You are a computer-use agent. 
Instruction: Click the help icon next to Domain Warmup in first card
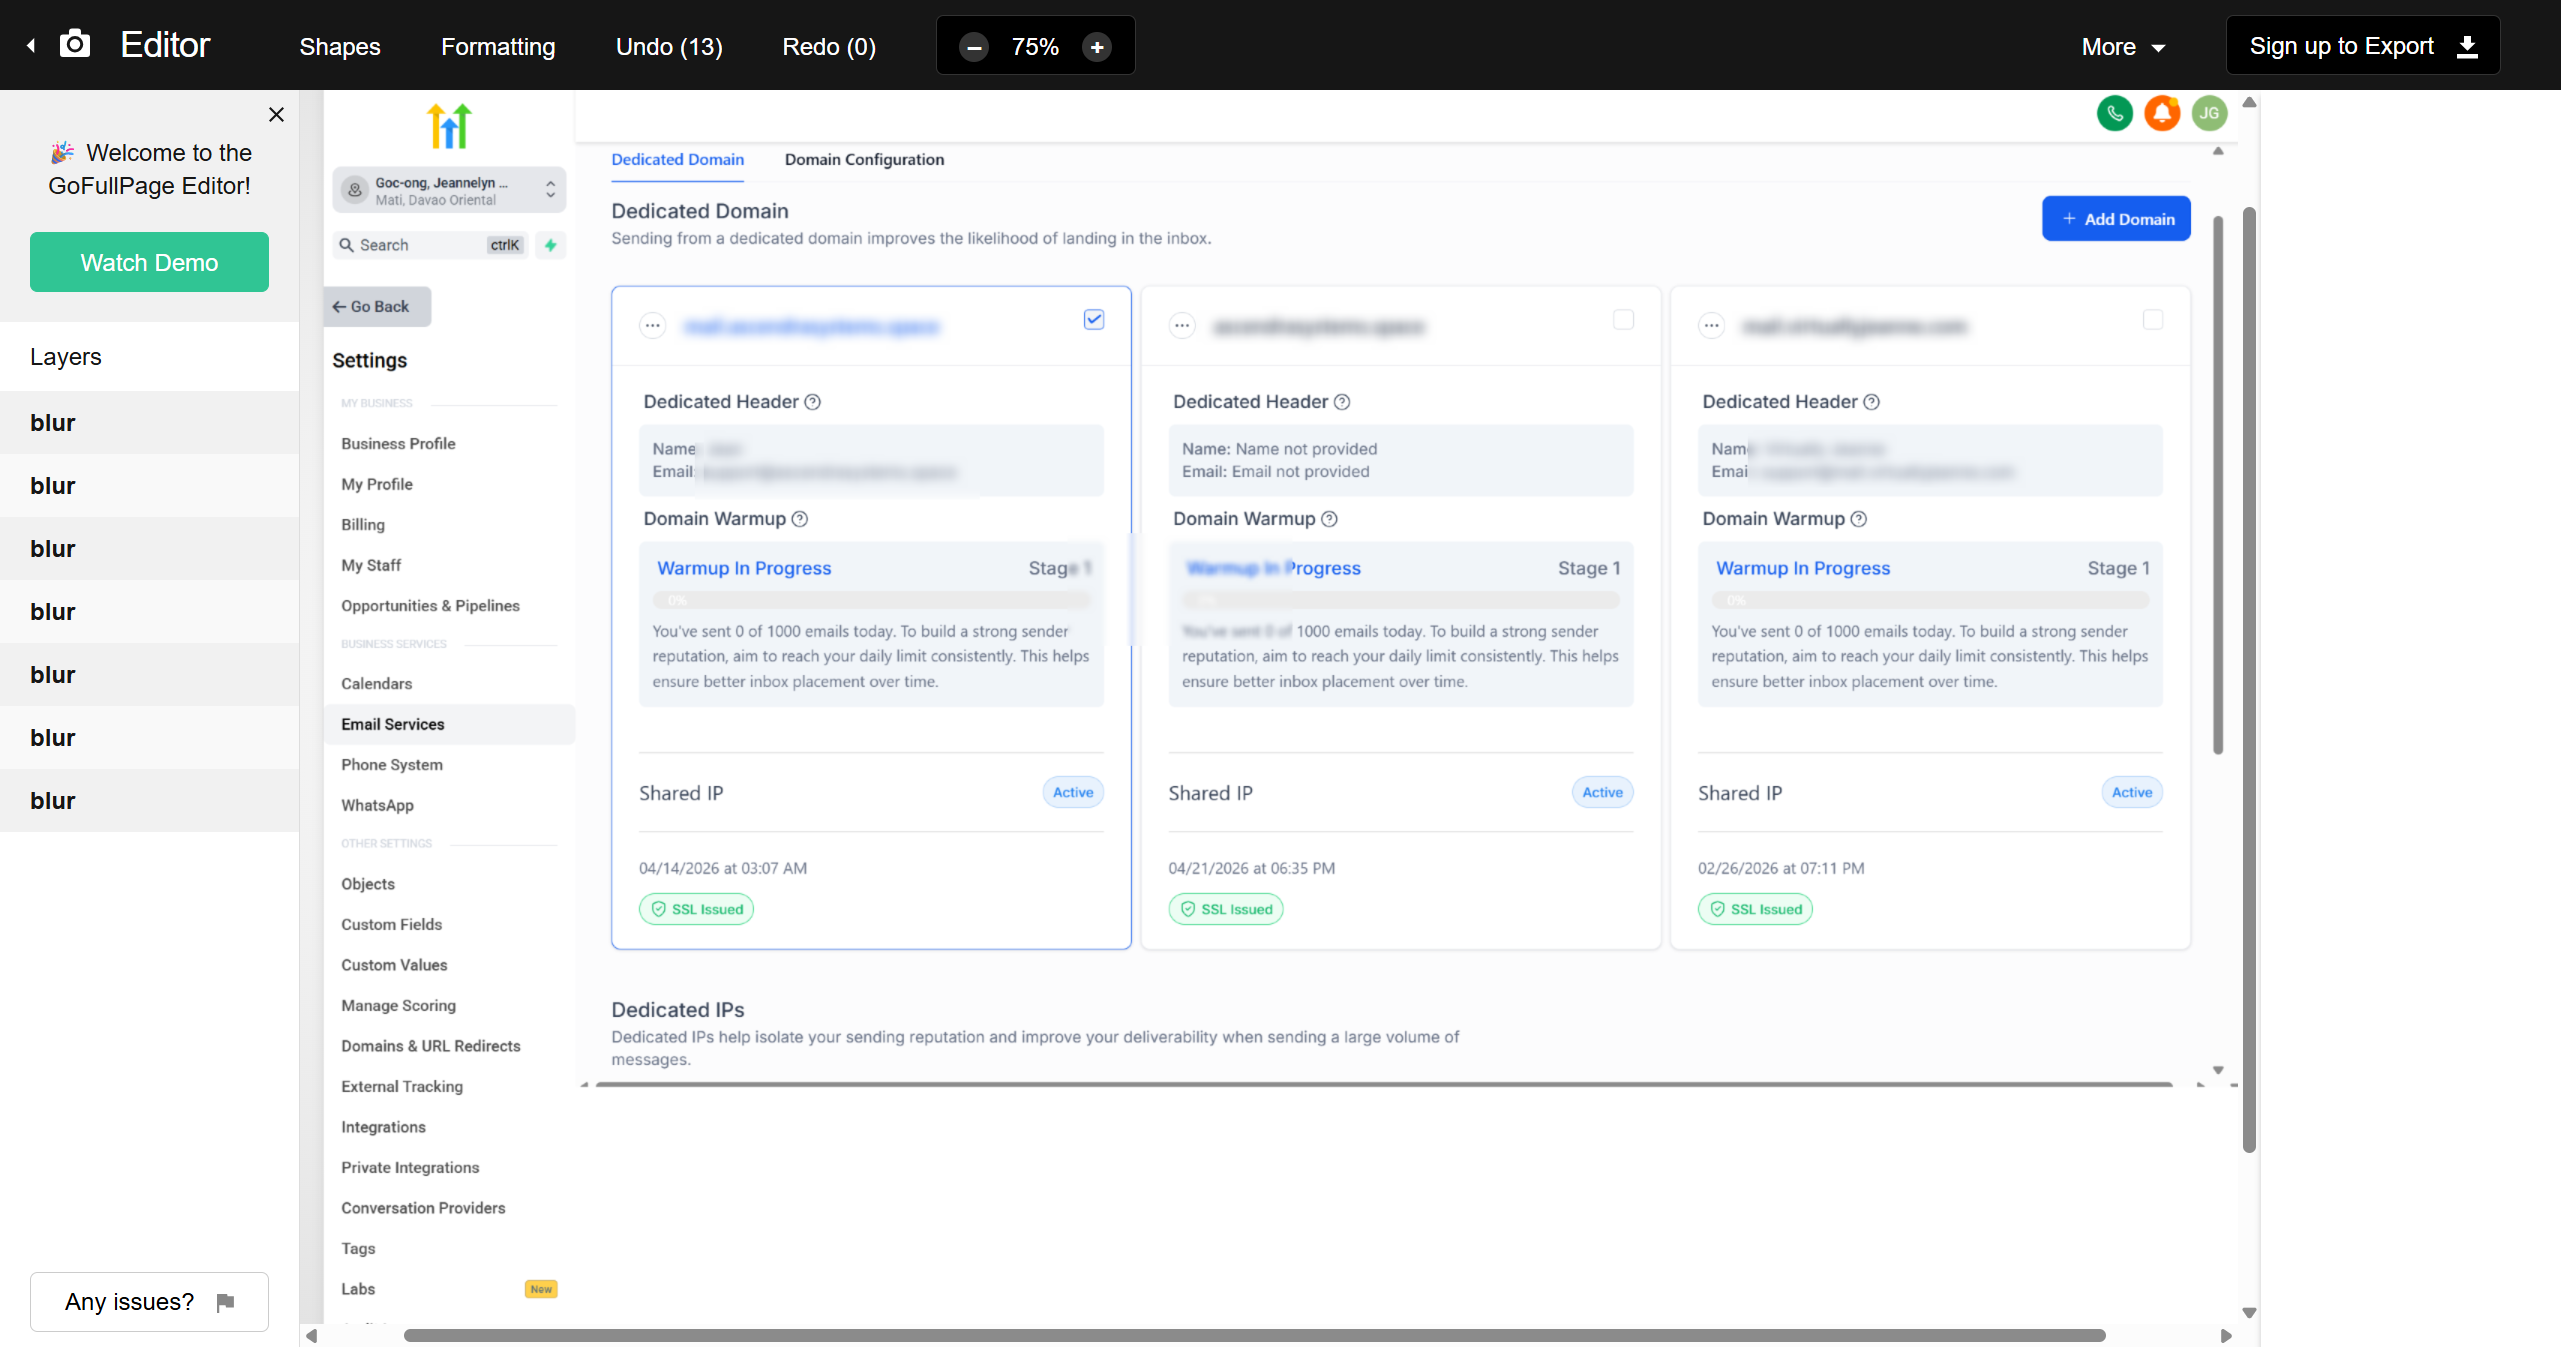[x=800, y=519]
